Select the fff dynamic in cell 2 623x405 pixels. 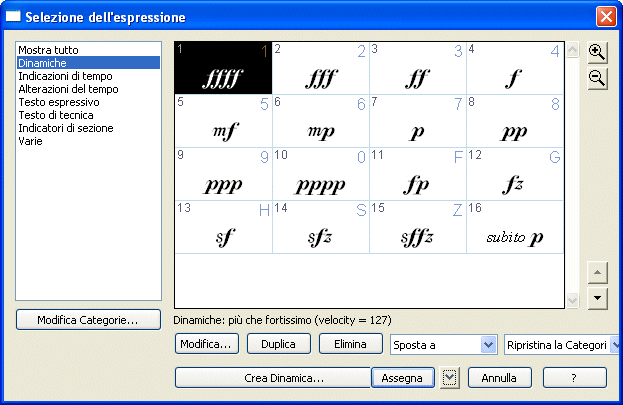321,76
